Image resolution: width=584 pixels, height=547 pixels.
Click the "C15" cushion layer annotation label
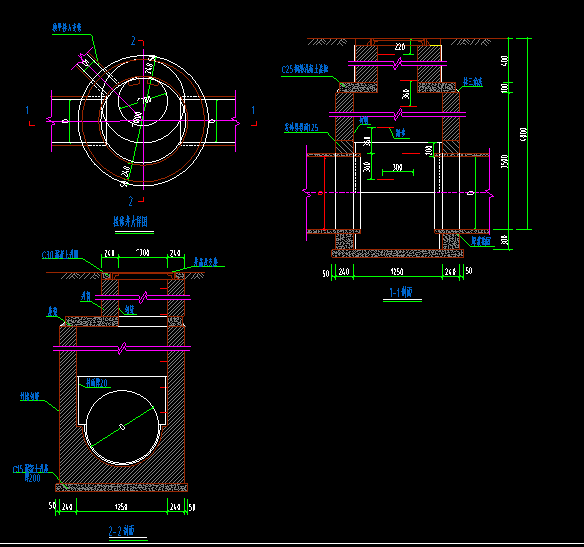(31, 469)
